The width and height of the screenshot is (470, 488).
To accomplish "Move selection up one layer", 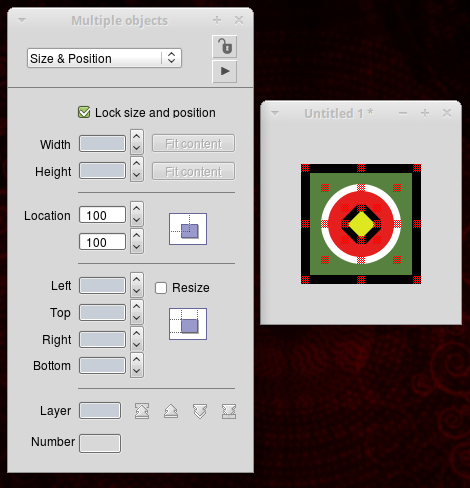I will tap(171, 411).
